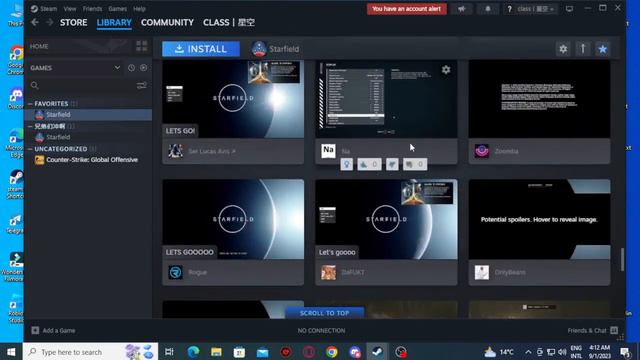
Task: Open Zoombia's black text screenshot
Action: (539, 99)
